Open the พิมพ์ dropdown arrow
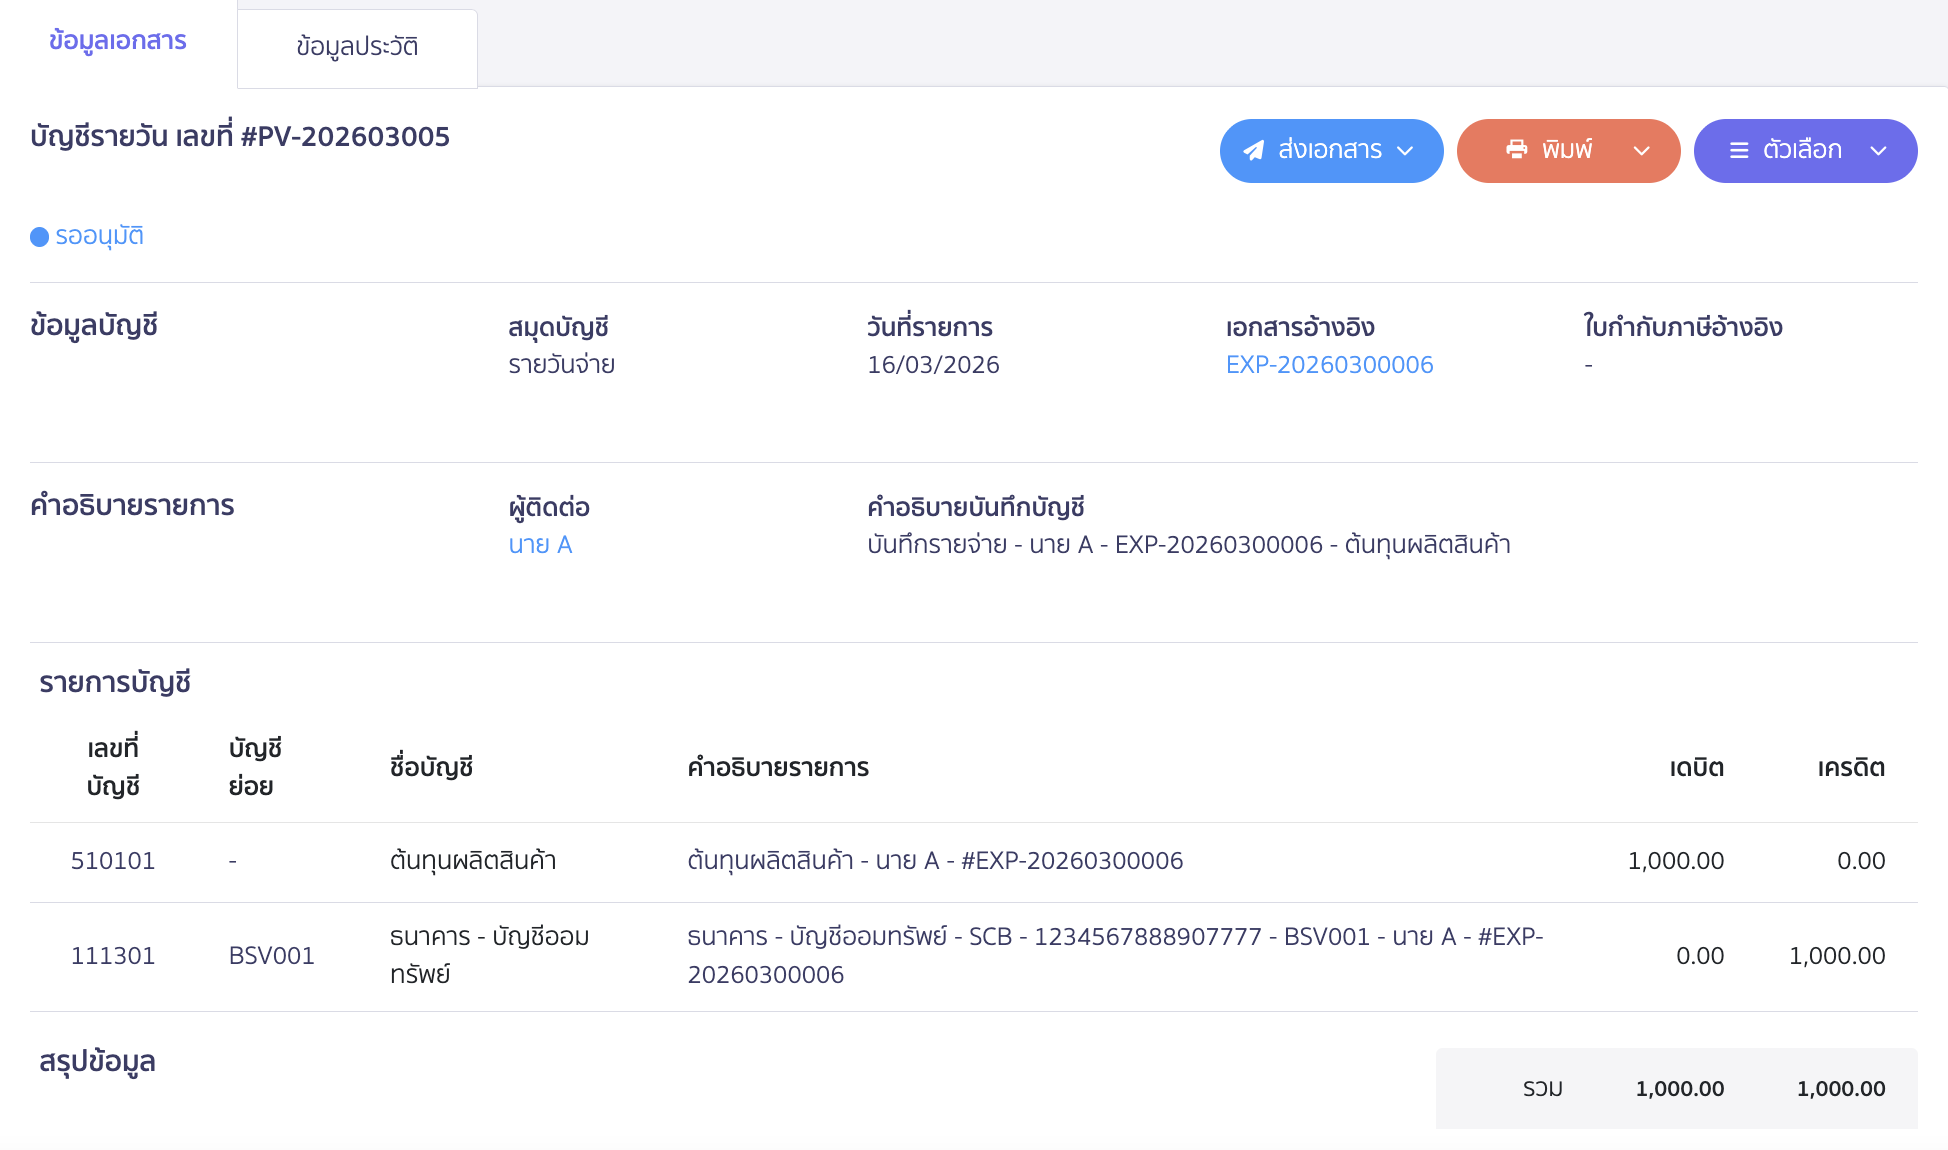 click(x=1641, y=151)
